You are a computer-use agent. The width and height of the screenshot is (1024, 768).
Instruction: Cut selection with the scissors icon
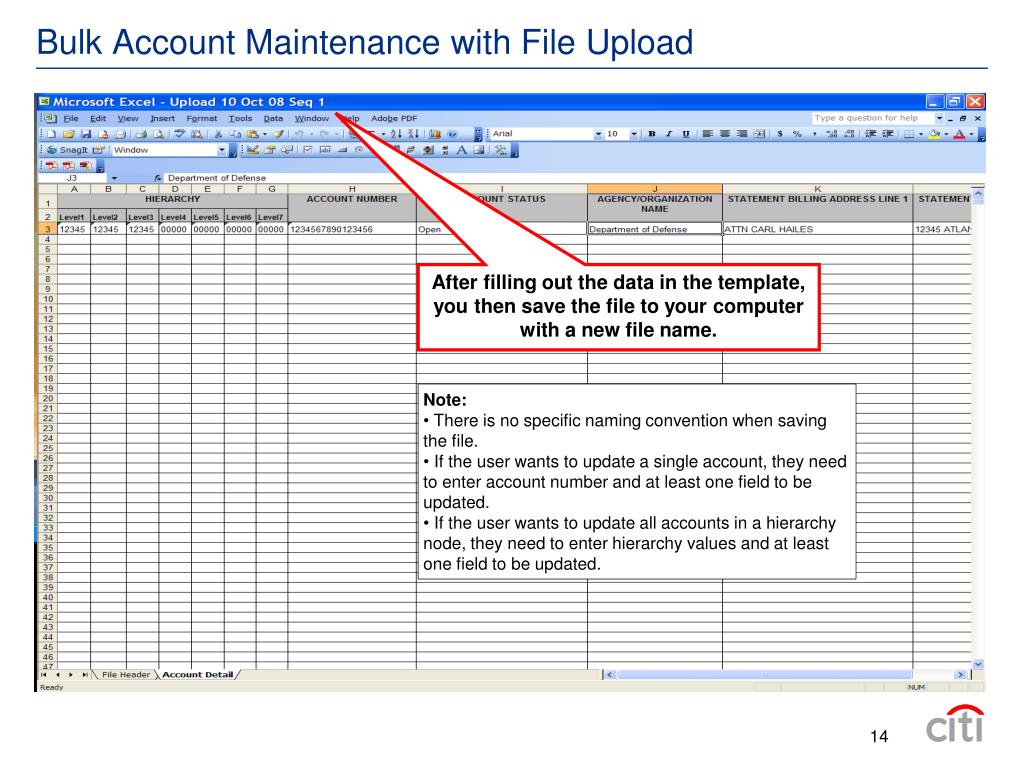pyautogui.click(x=218, y=134)
